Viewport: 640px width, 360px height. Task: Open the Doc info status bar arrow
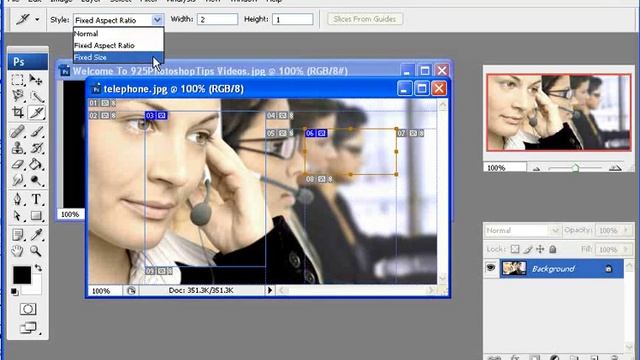click(269, 290)
